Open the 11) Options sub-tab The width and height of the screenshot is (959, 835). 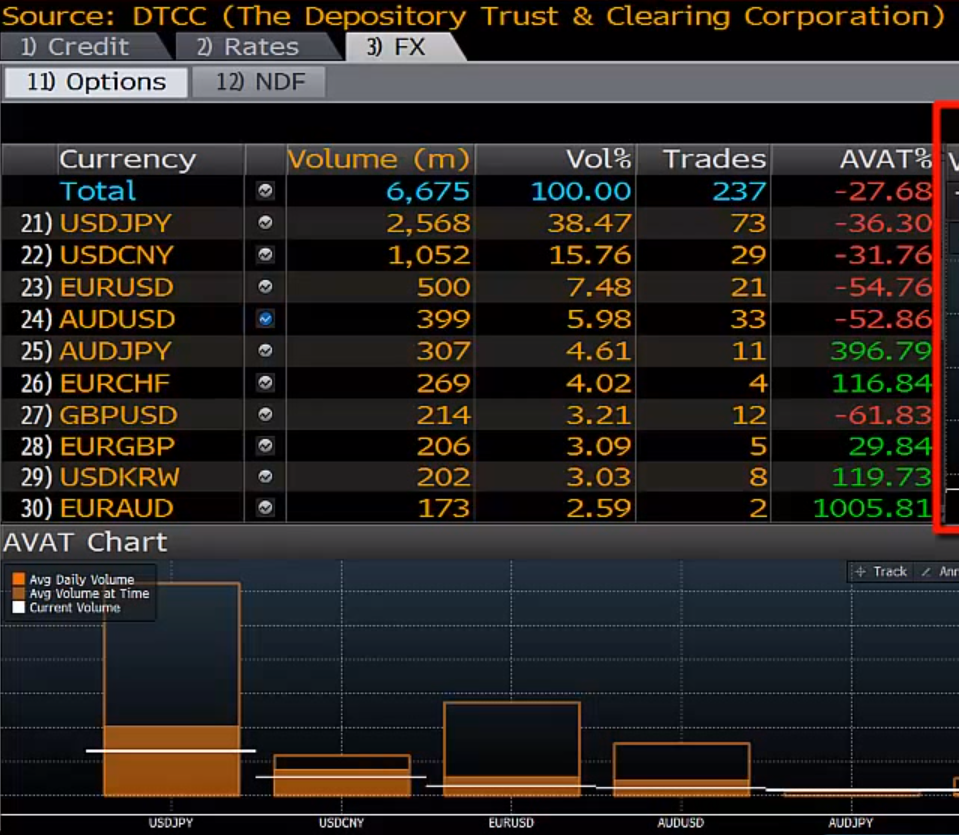click(x=96, y=82)
